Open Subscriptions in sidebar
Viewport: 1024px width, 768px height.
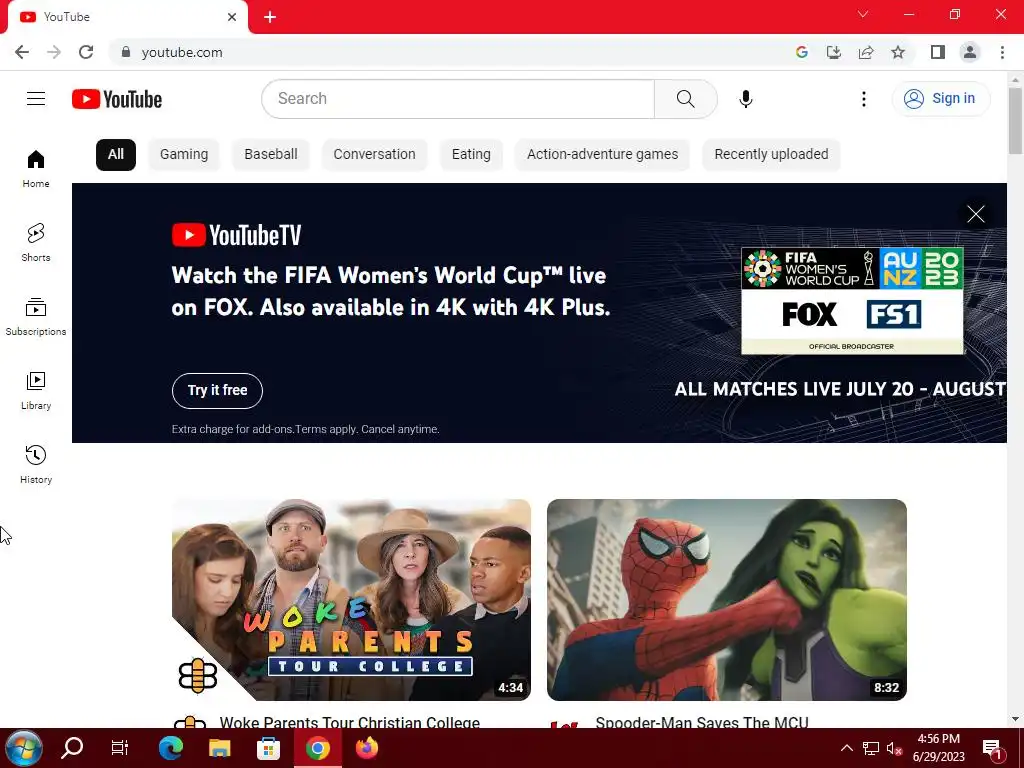36,317
